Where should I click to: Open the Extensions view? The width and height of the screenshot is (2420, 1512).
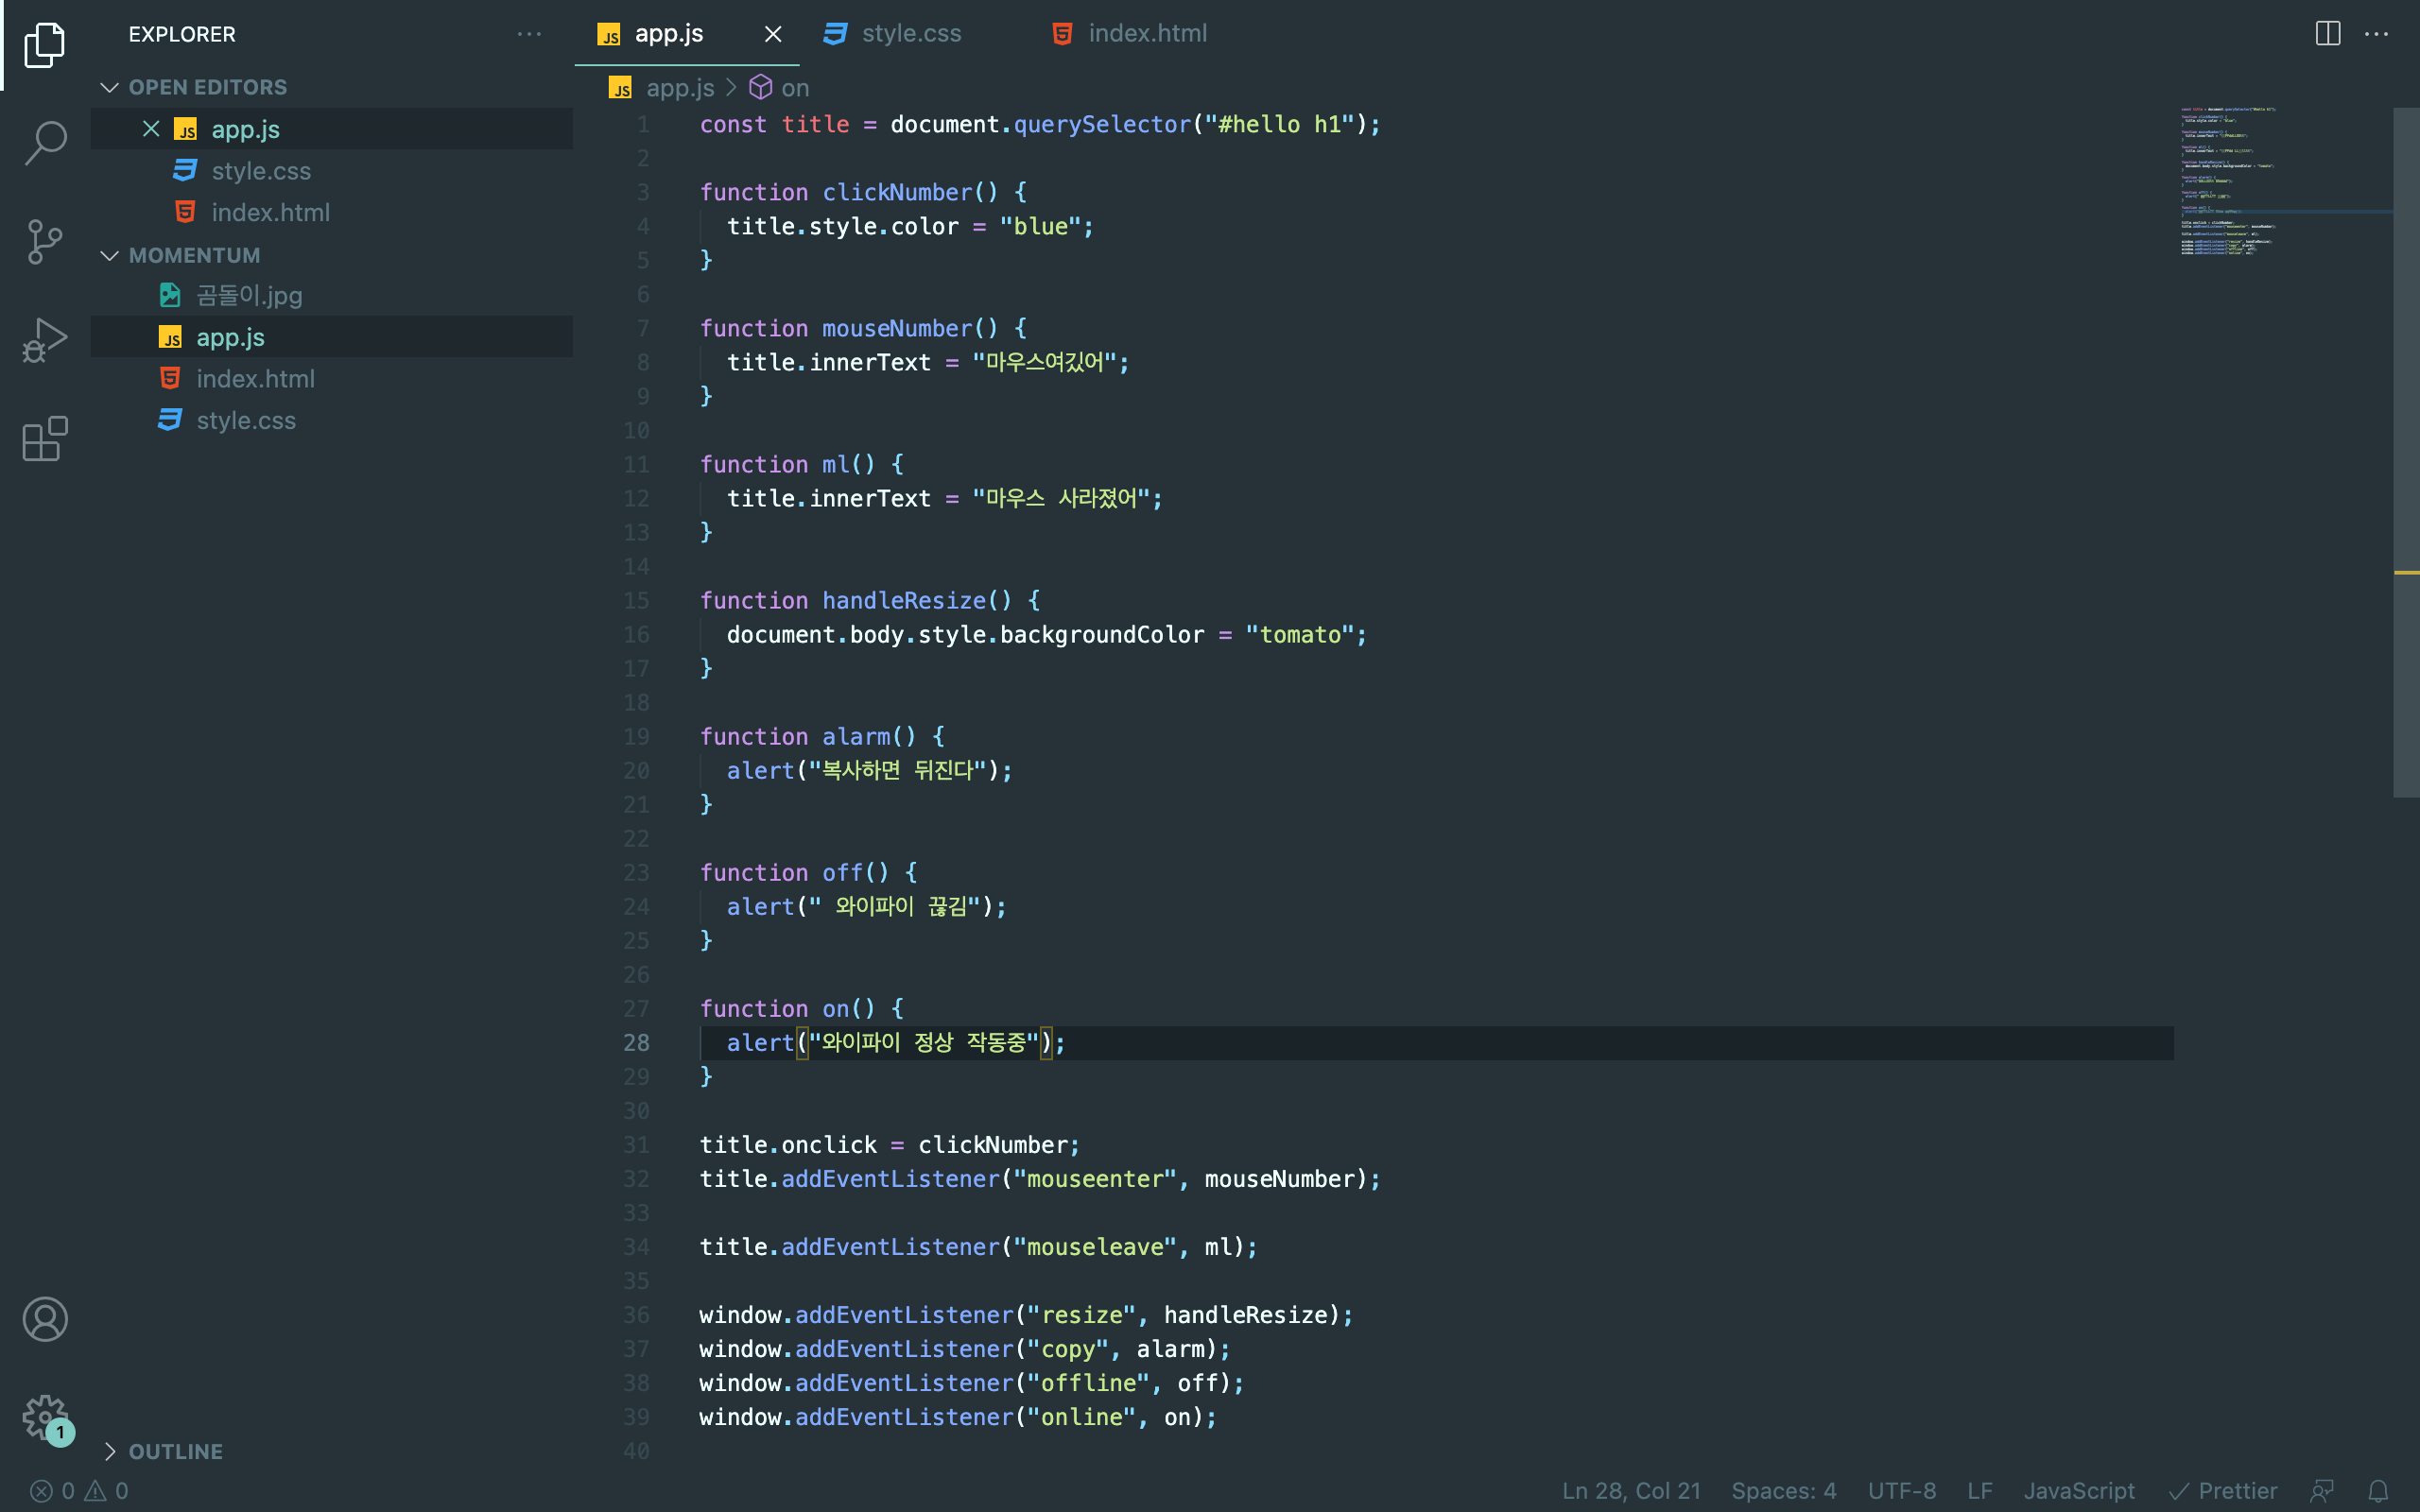[x=45, y=439]
